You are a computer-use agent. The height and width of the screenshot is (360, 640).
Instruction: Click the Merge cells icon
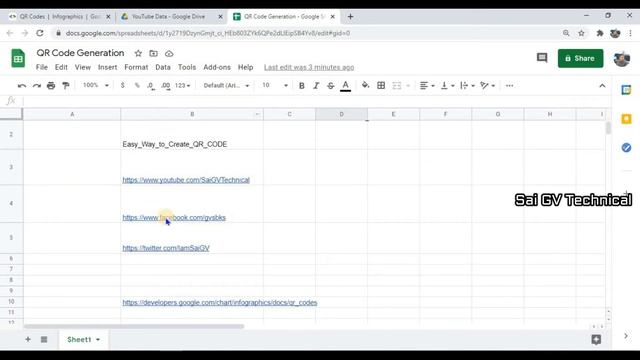(397, 85)
